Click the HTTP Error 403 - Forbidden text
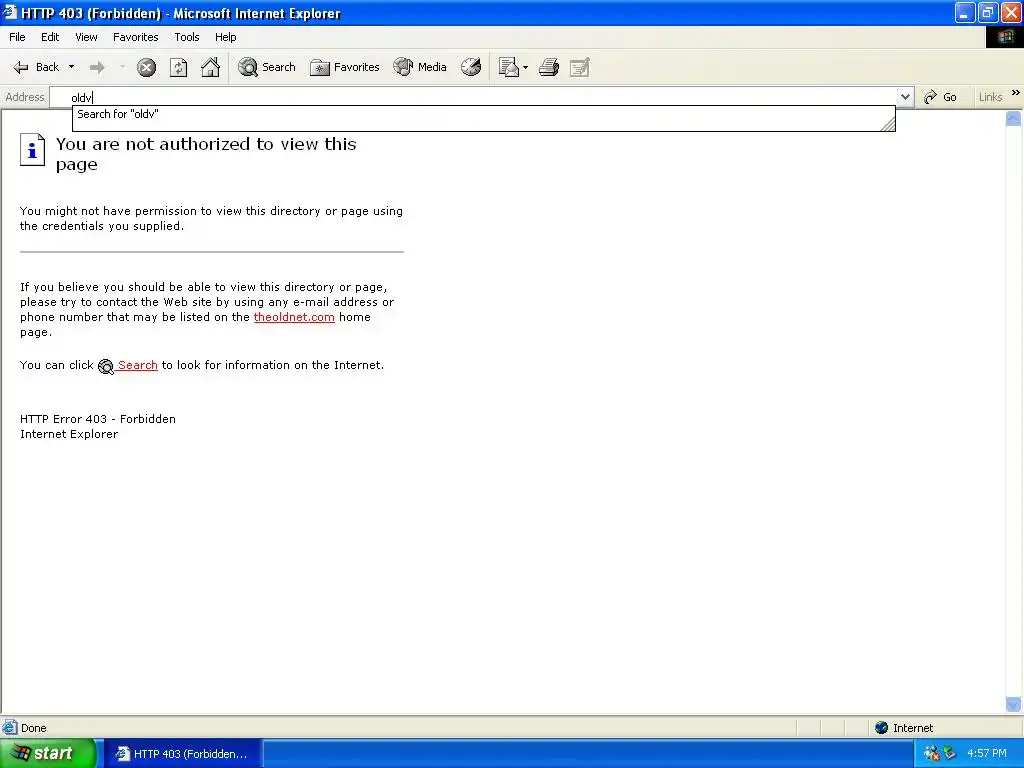 click(98, 419)
